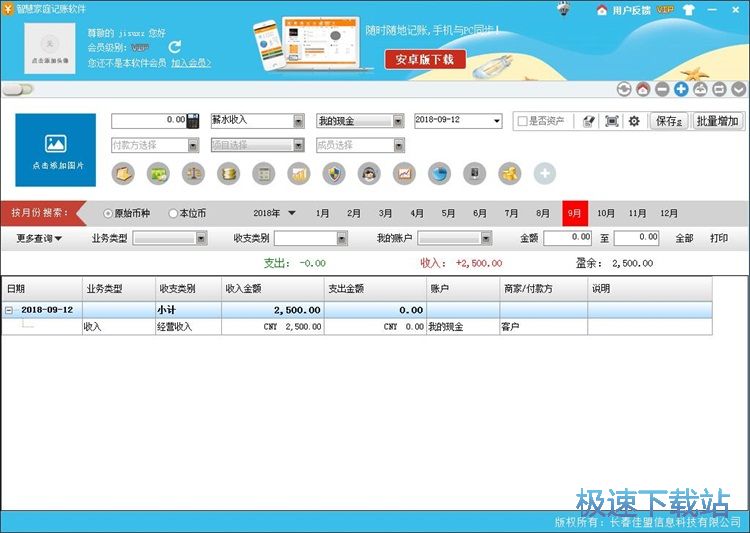Click the refresh icon next to member level
This screenshot has width=750, height=533.
tap(175, 46)
